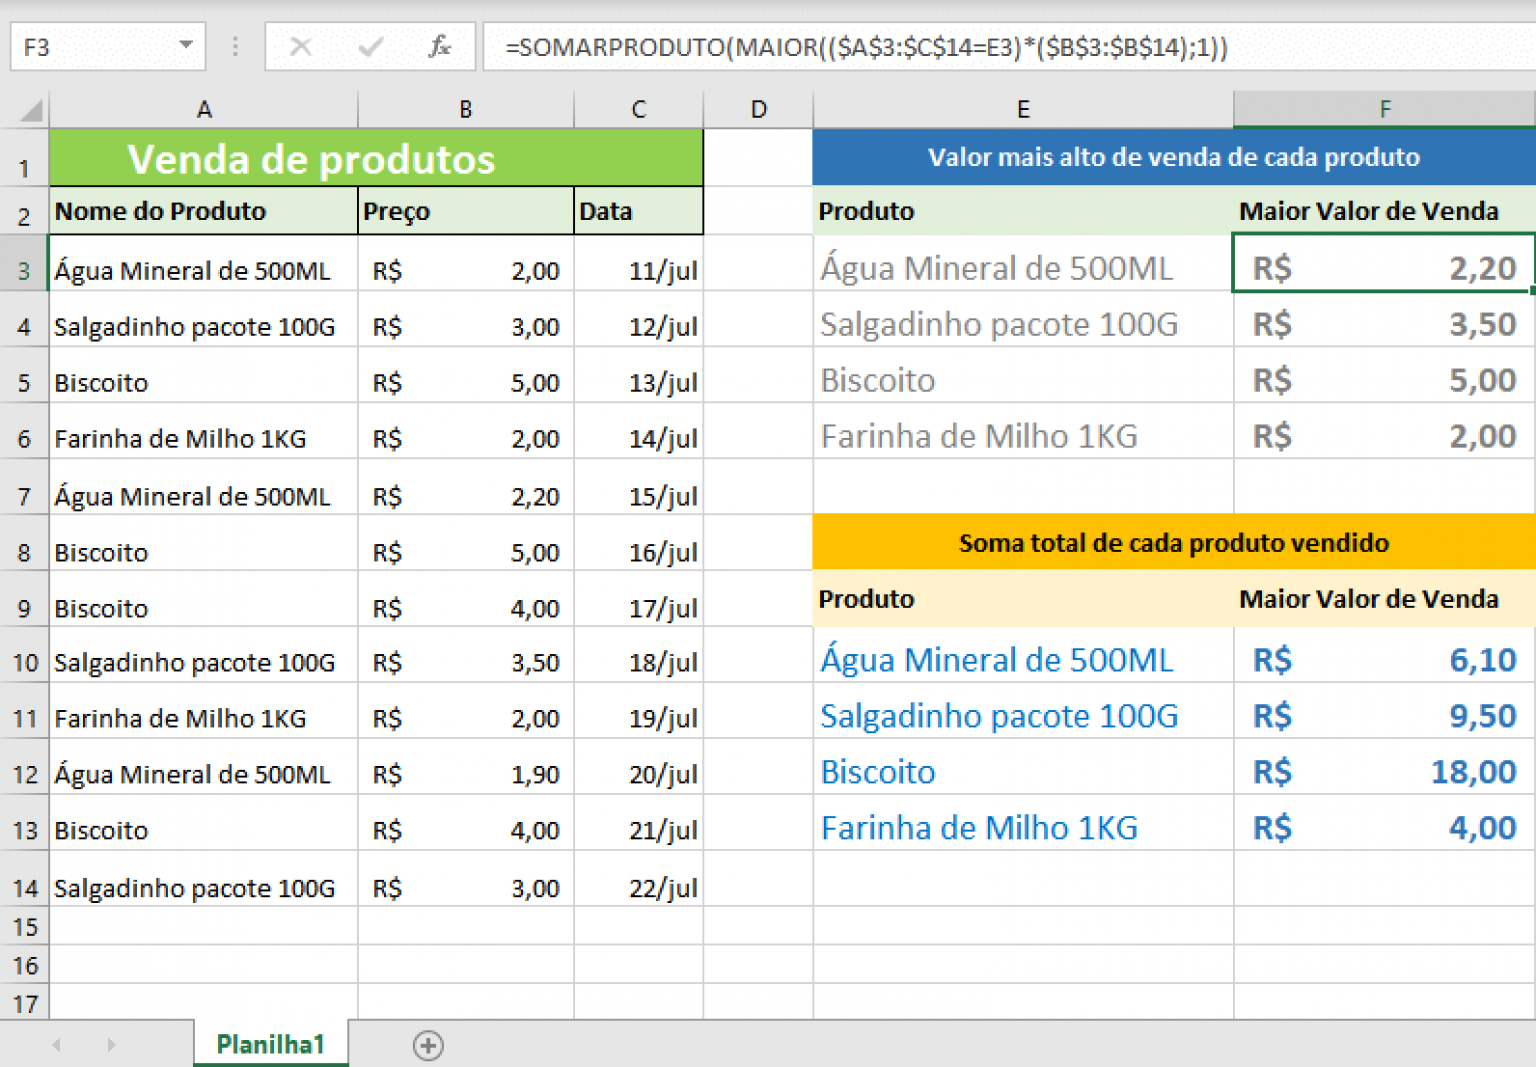This screenshot has height=1067, width=1536.
Task: Open the Name Box dropdown arrow
Action: [186, 45]
